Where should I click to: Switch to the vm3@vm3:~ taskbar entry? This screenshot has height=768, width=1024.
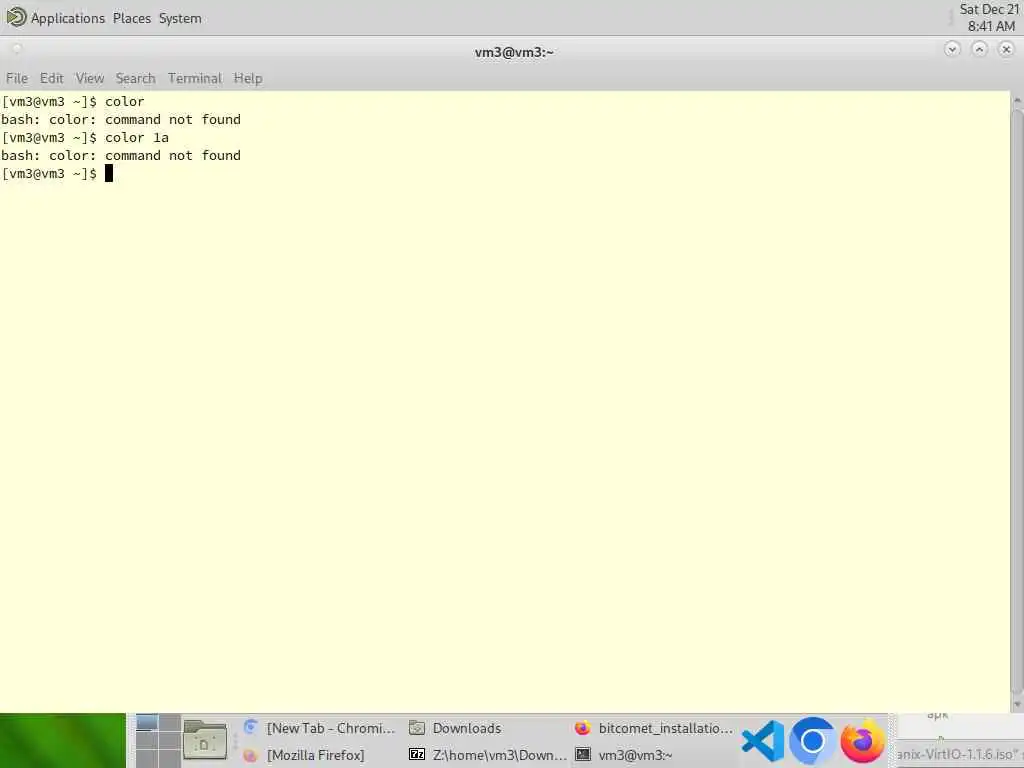(654, 755)
